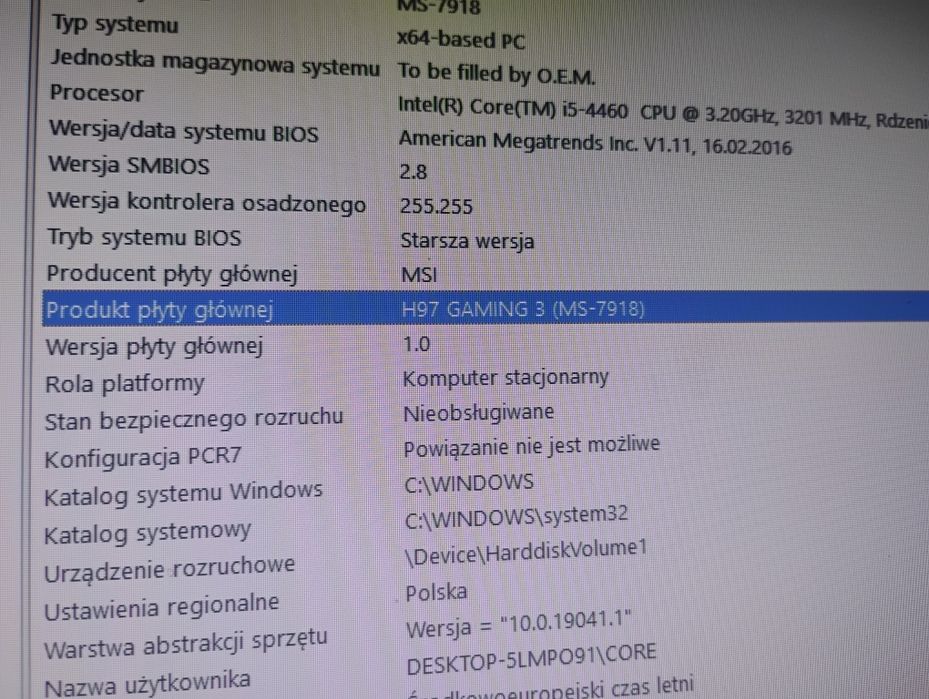Select the 'To be filled by O.E.M.' value

496,74
